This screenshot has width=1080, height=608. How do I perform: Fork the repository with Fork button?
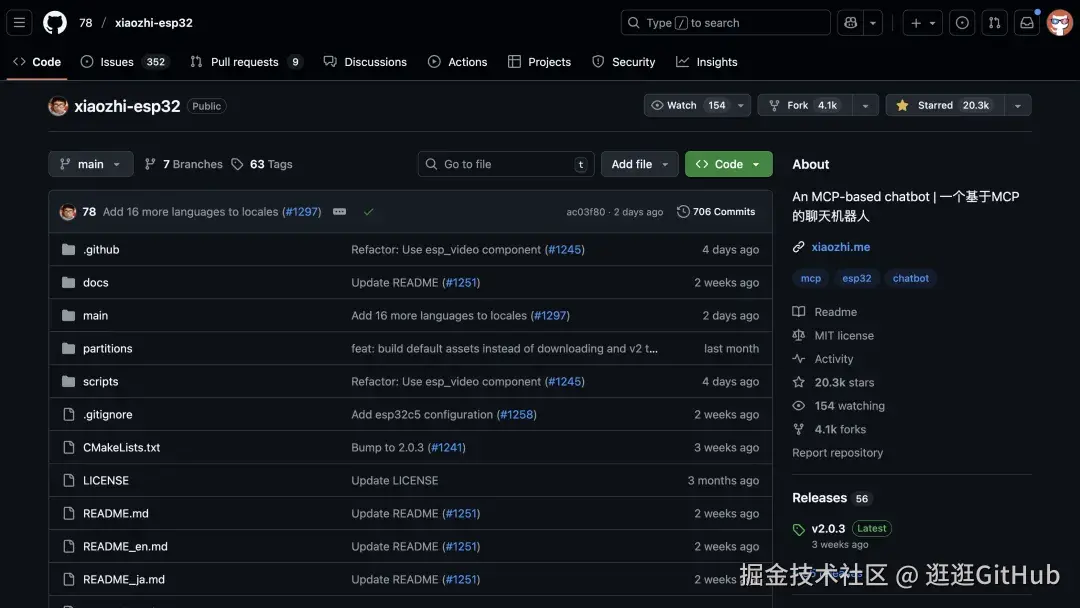pyautogui.click(x=805, y=105)
